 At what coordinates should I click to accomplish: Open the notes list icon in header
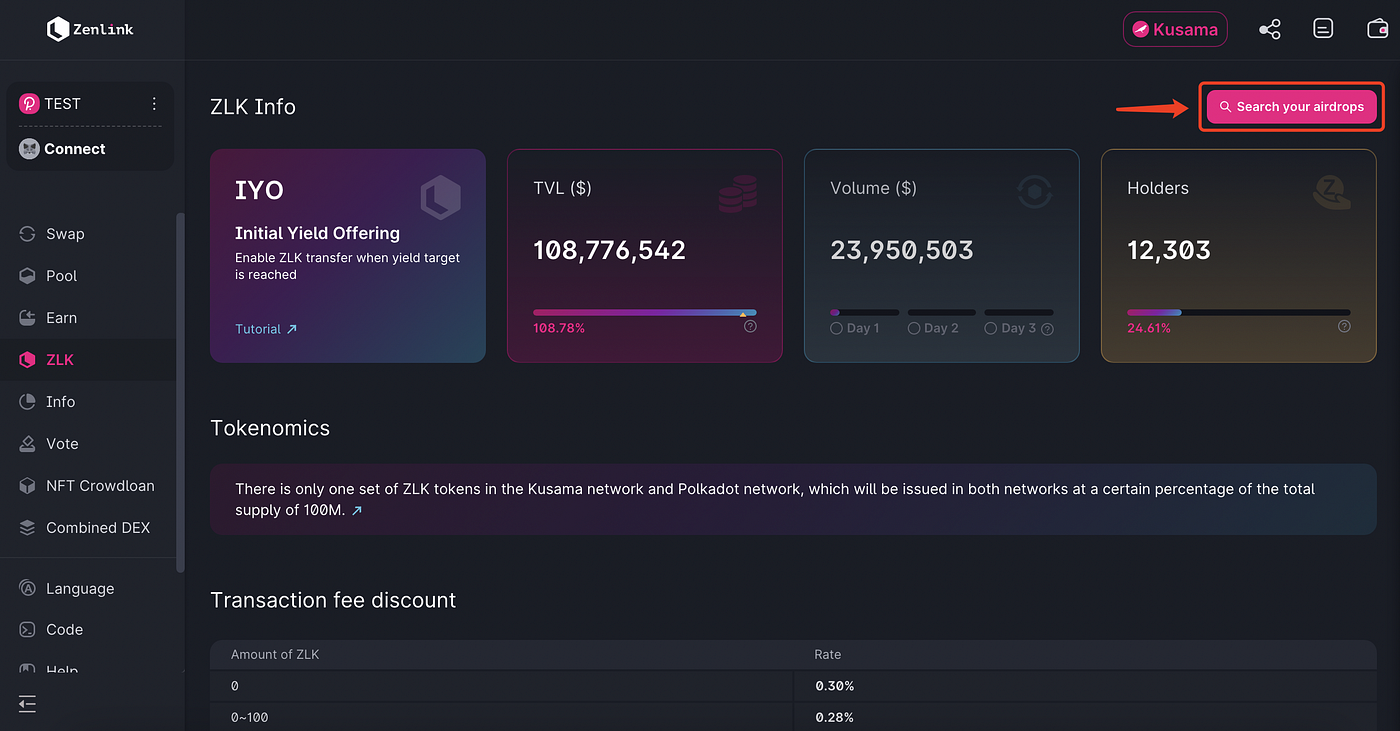click(1323, 30)
